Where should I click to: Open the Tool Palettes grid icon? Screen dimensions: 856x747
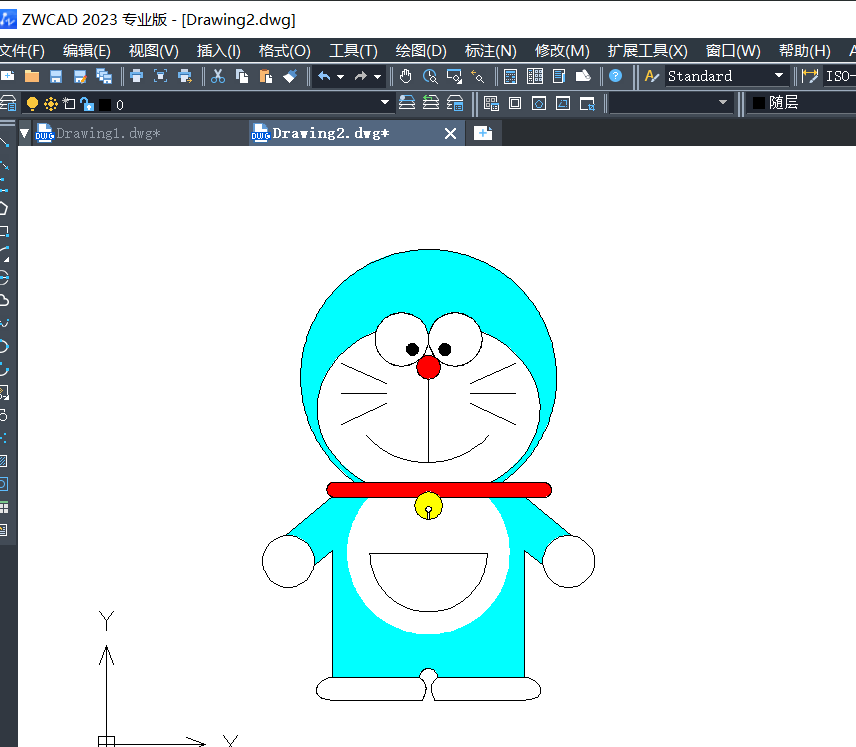534,76
